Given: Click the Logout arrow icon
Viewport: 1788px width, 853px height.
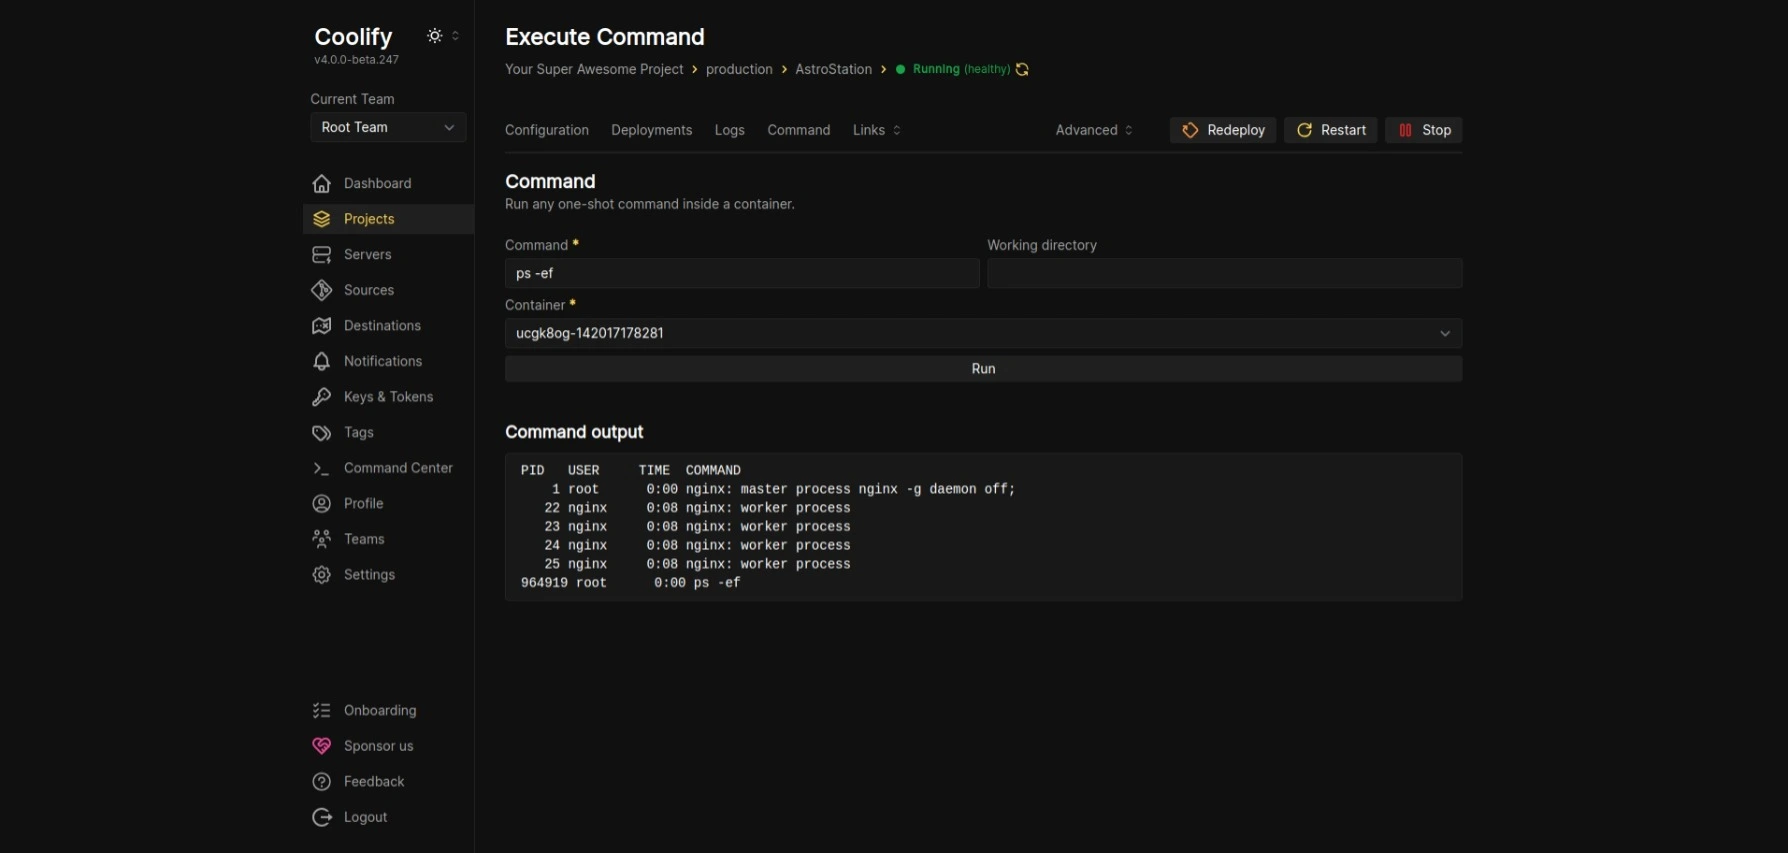Looking at the screenshot, I should [x=321, y=817].
